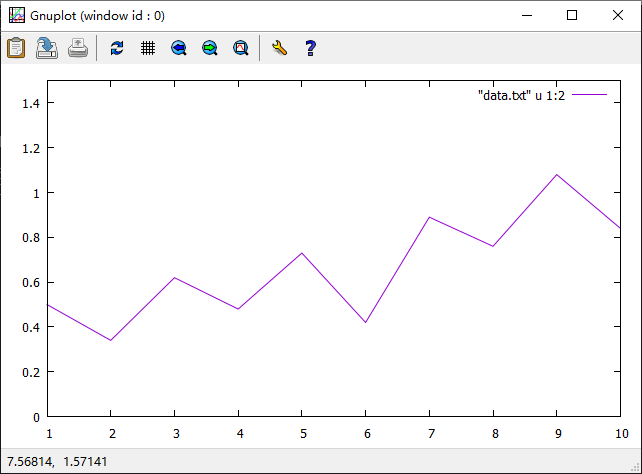The image size is (642, 474).
Task: Copy the plot to clipboard
Action: [x=16, y=48]
